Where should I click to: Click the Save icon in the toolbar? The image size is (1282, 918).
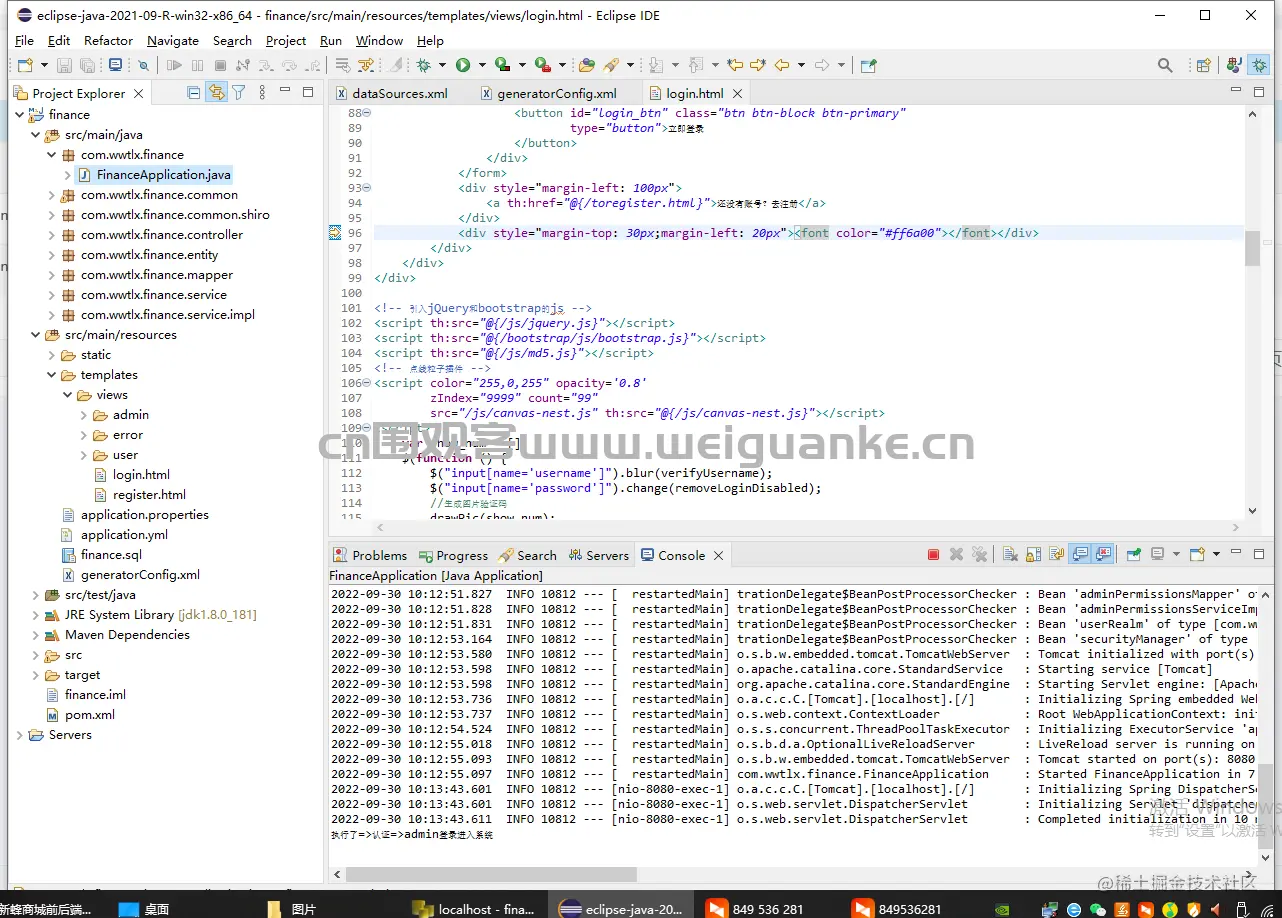(64, 65)
